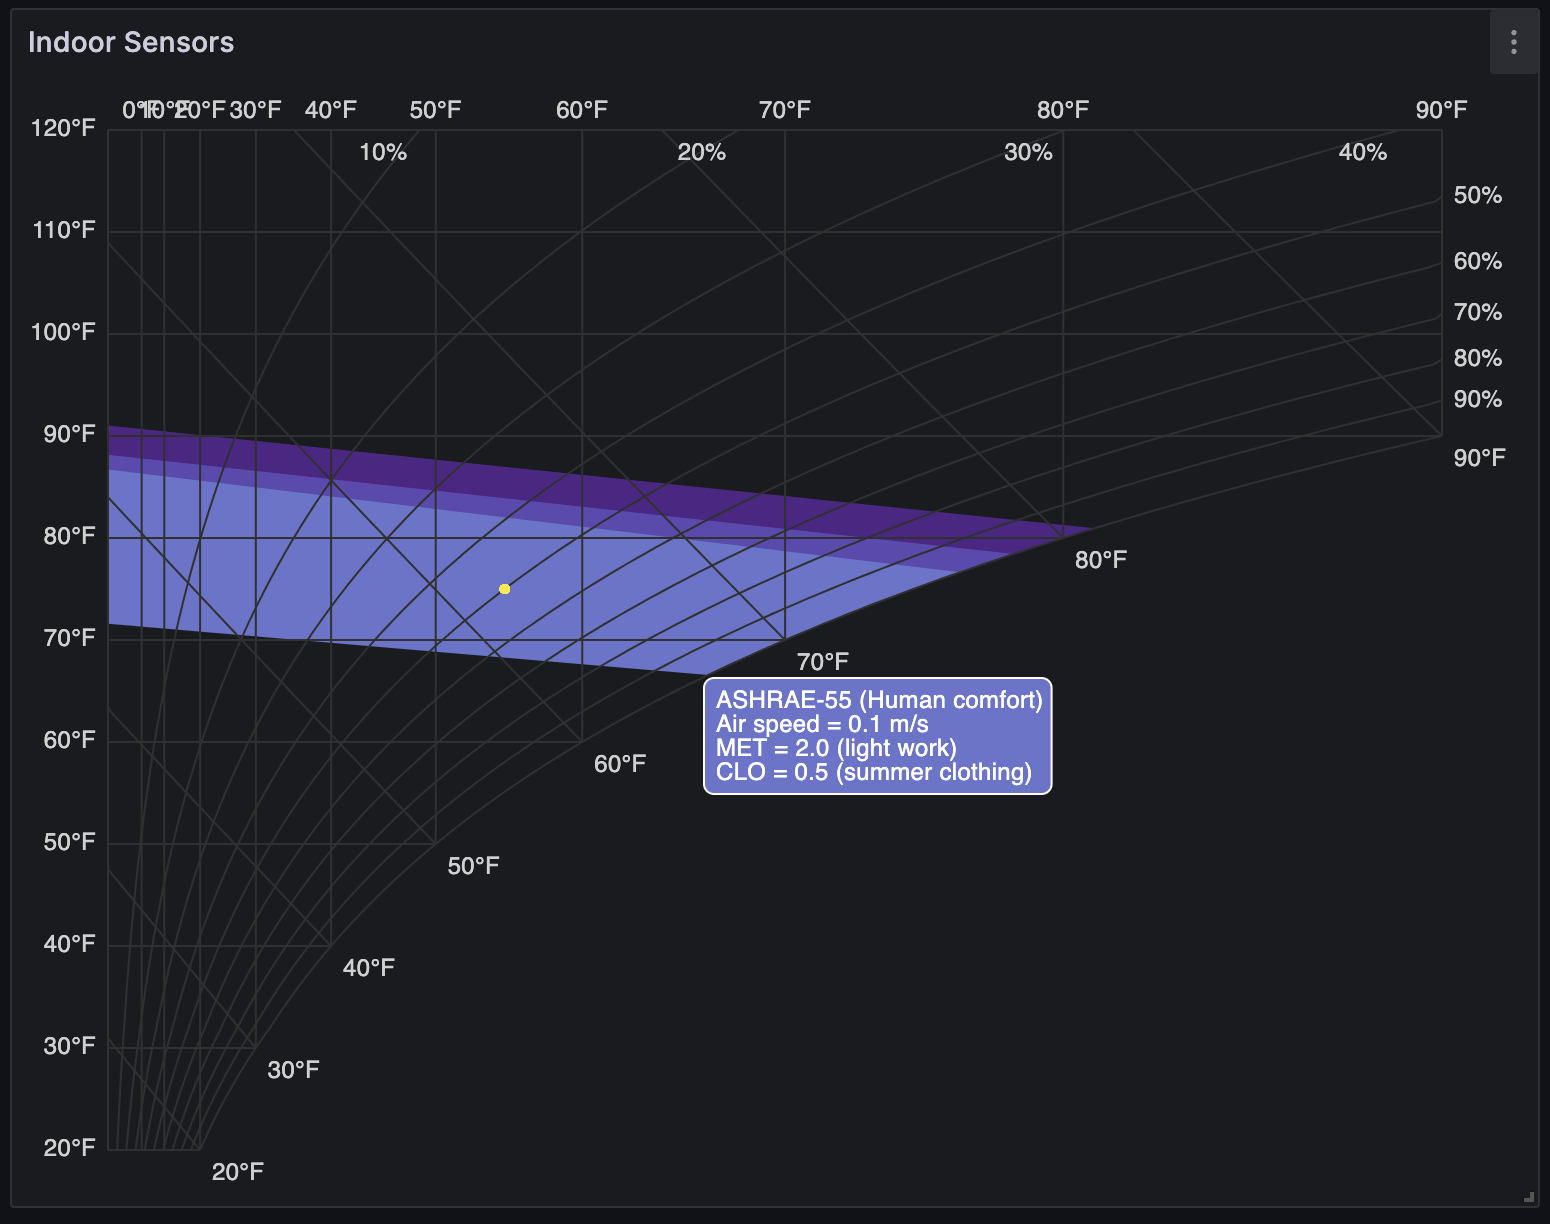Click the 80% relative humidity curve label
1550x1224 pixels.
pyautogui.click(x=1478, y=358)
